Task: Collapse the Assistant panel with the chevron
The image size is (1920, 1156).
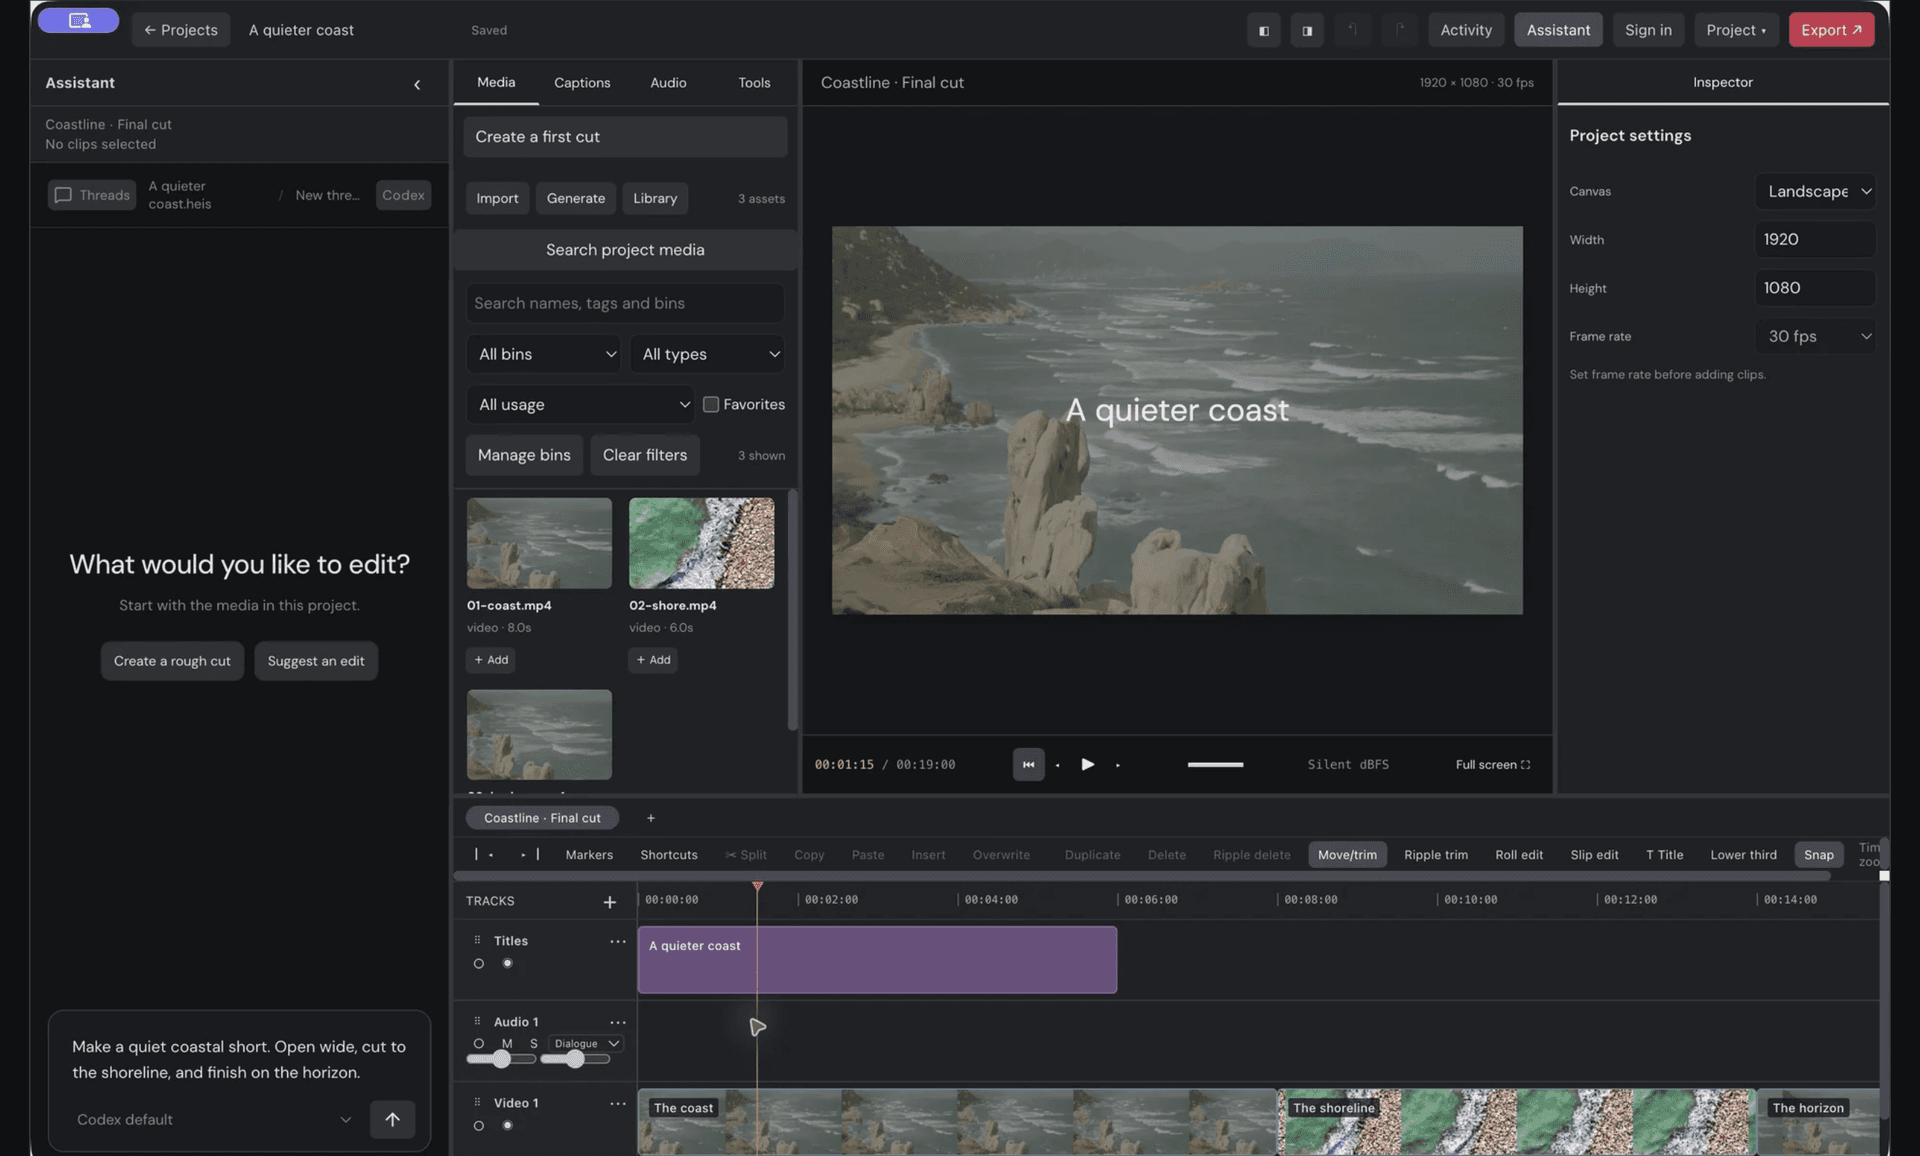Action: click(x=417, y=84)
